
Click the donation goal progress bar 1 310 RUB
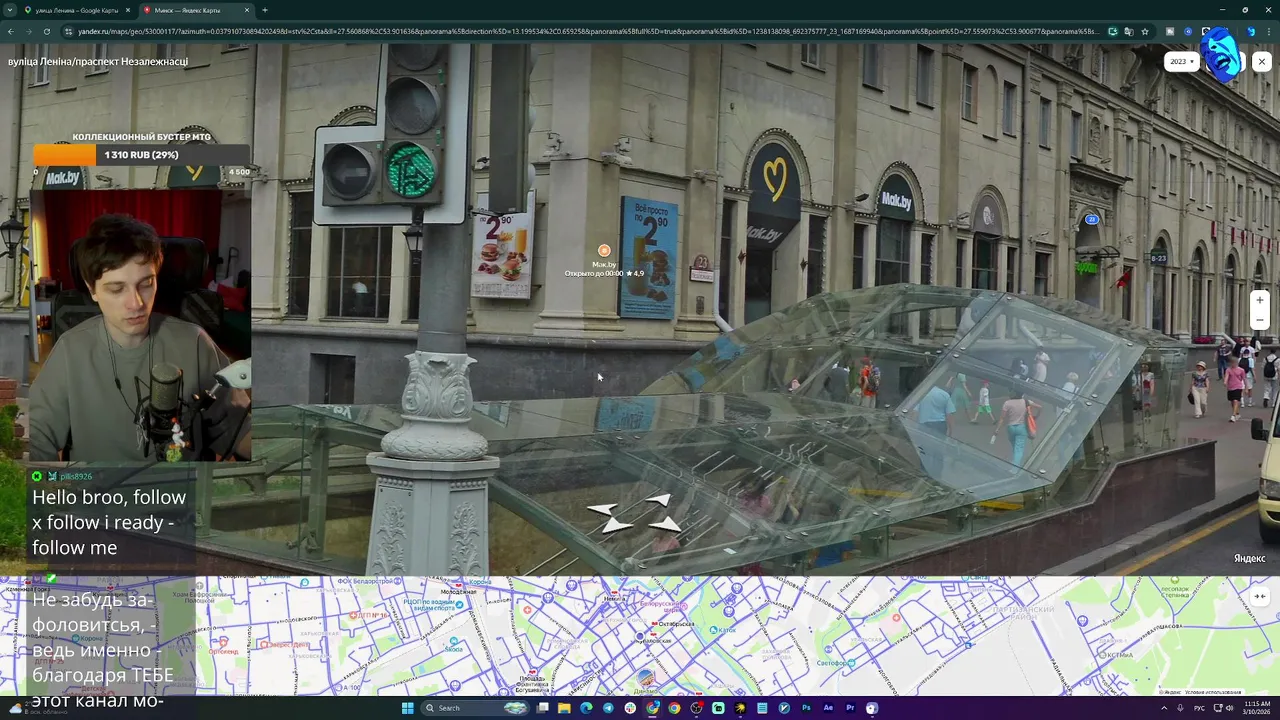tap(141, 155)
